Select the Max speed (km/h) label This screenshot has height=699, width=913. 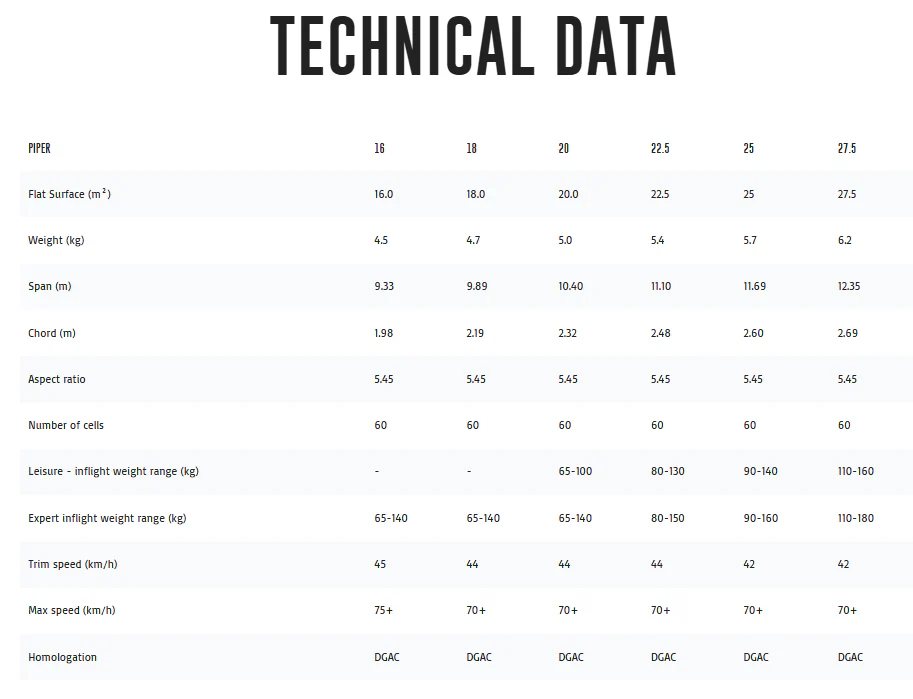click(72, 610)
